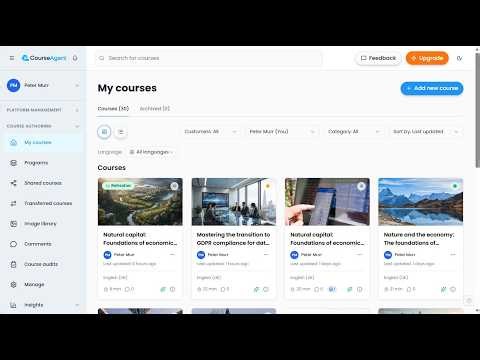The image size is (480, 360).
Task: Click status dot on Nature and the economy thumbnail
Action: 455,186
